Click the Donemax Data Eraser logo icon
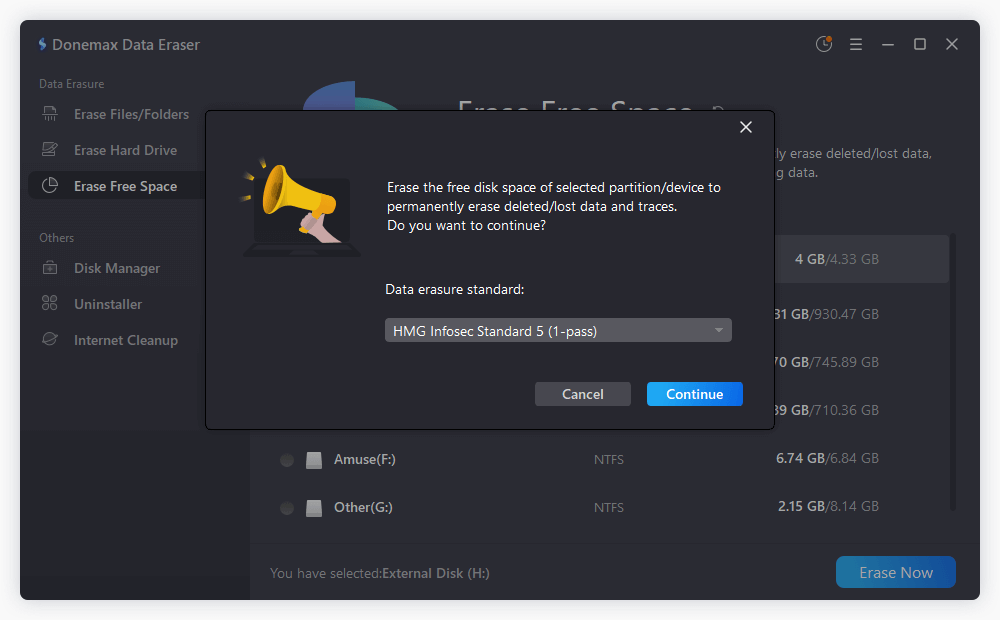 click(42, 44)
